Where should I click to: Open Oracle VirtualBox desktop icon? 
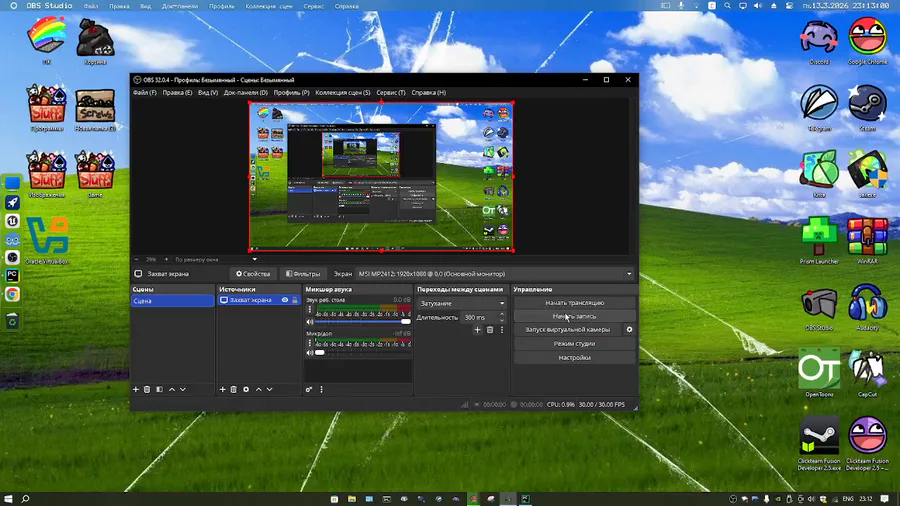(x=47, y=241)
